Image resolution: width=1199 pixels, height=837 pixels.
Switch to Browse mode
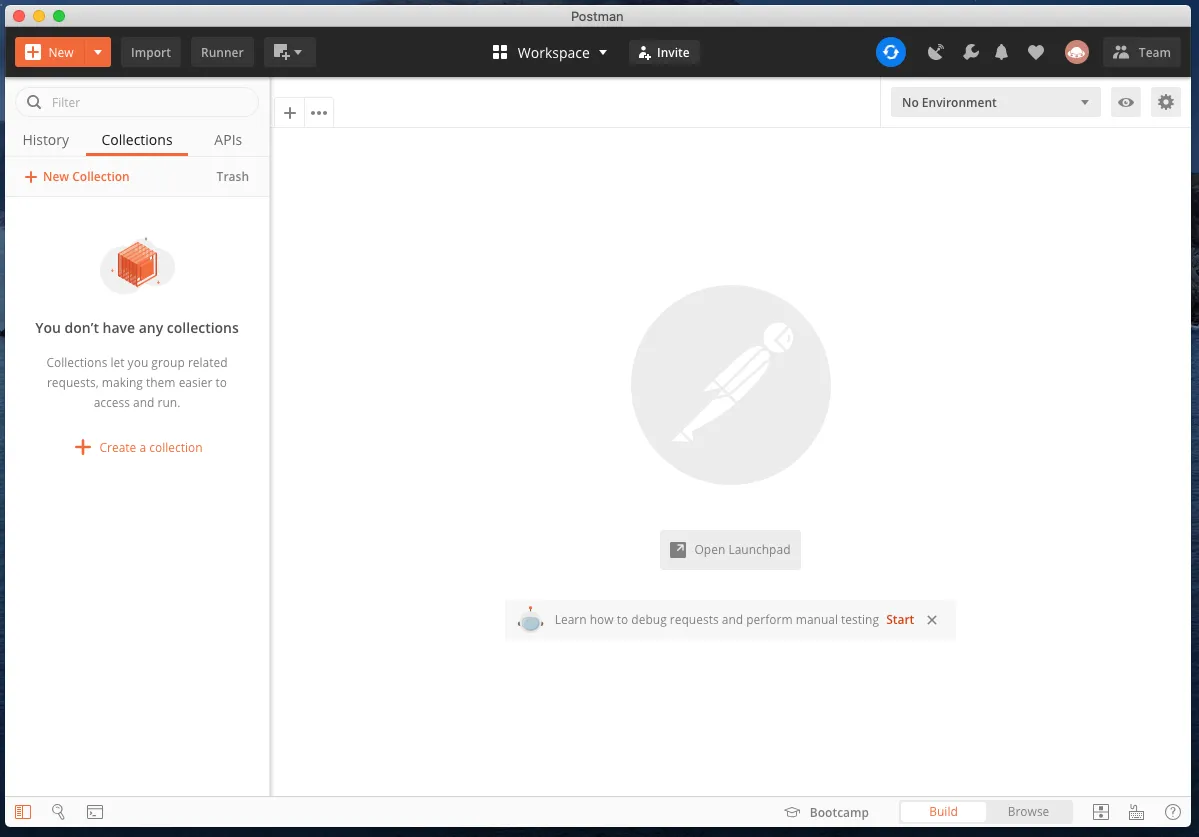1028,812
